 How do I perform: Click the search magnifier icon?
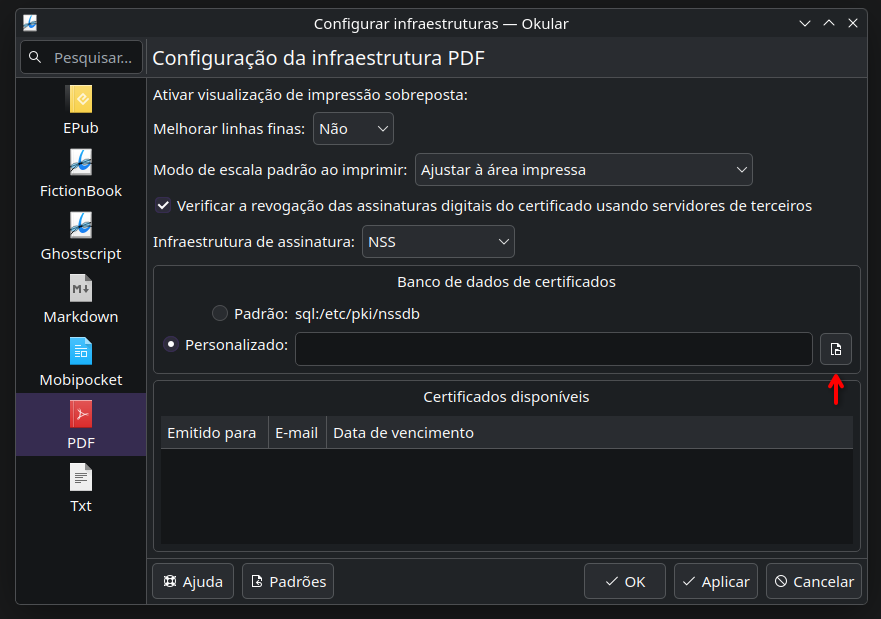tap(35, 57)
